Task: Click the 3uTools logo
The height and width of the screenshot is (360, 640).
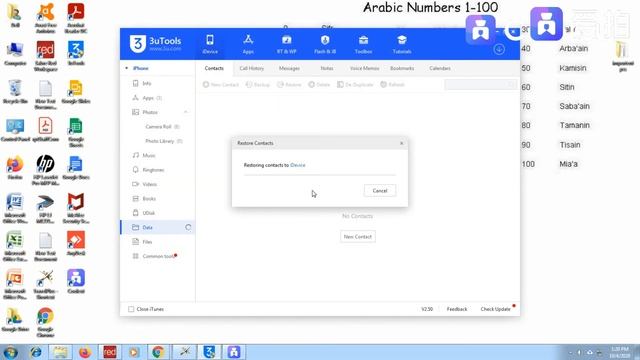Action: click(x=156, y=43)
